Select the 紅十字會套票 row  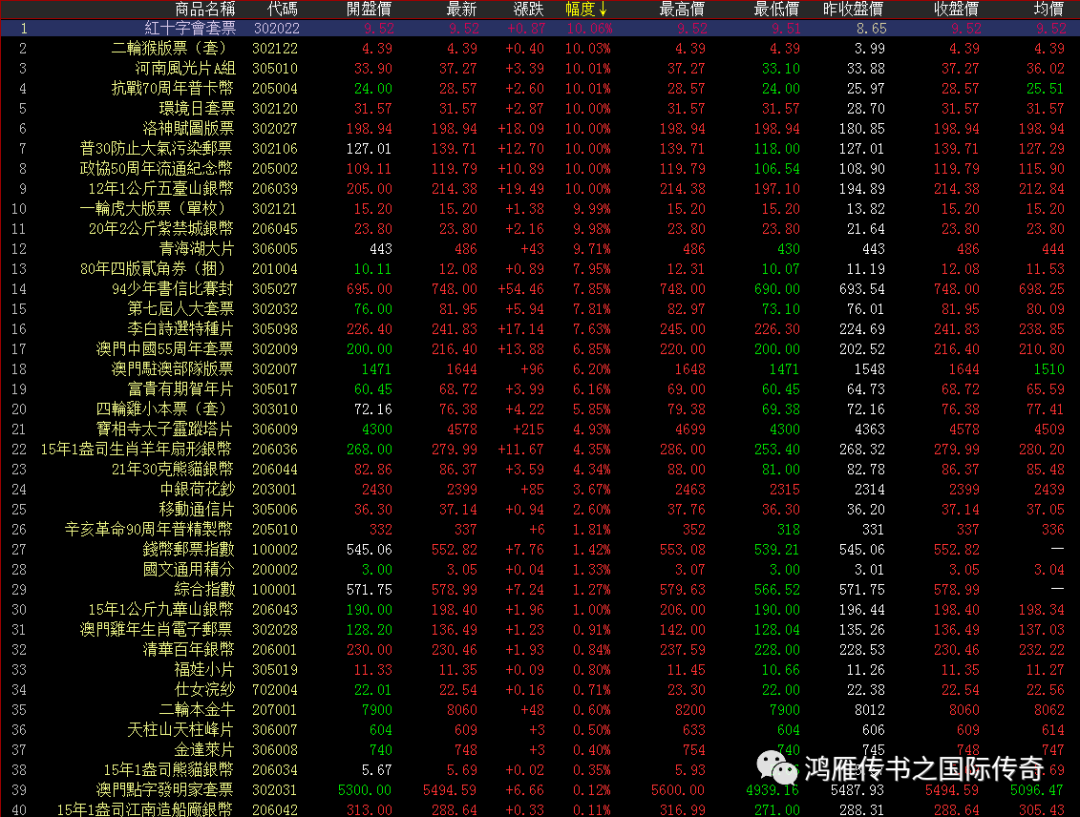540,28
